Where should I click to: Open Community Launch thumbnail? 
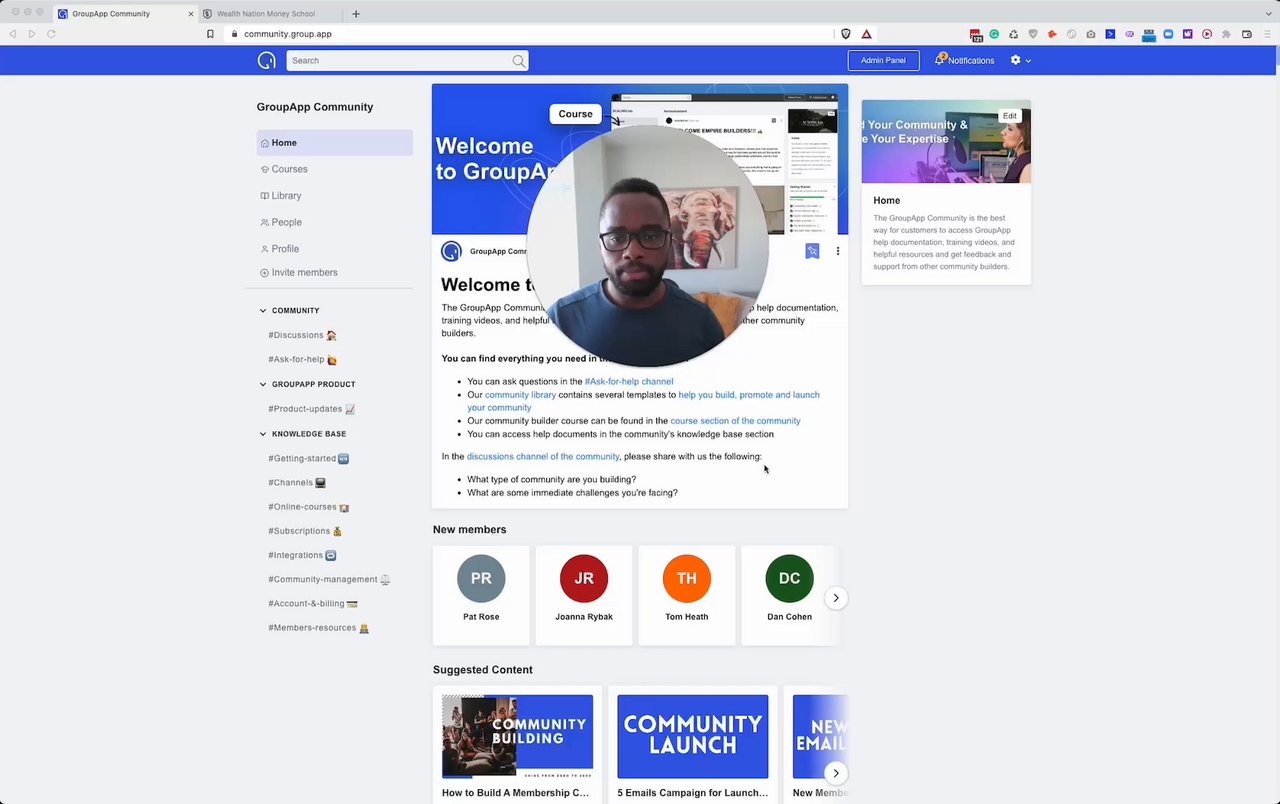click(x=693, y=736)
